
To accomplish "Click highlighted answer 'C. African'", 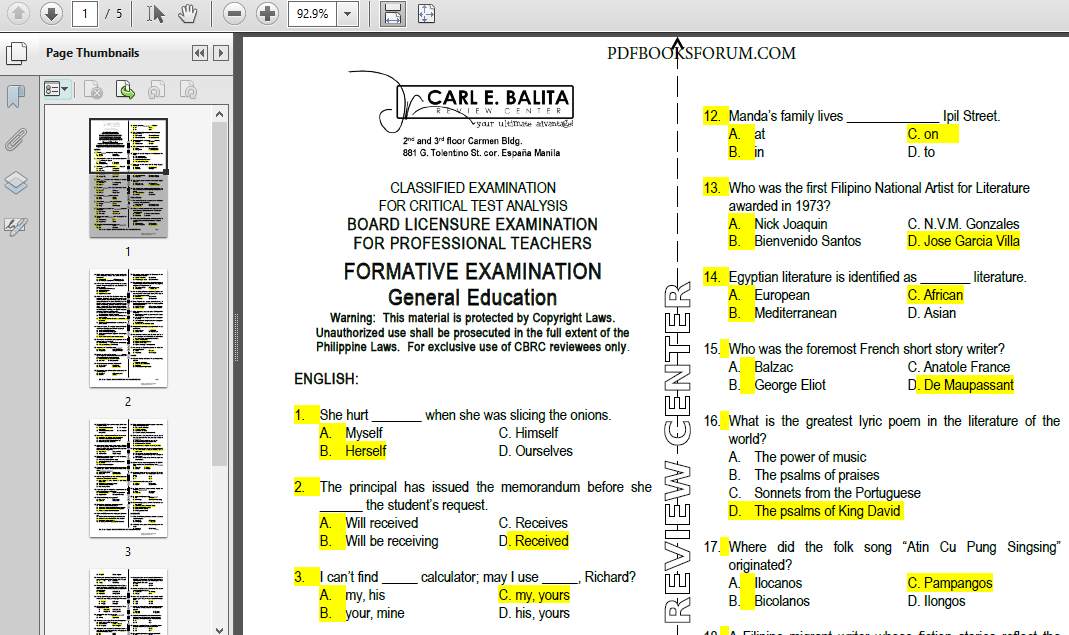I will (935, 295).
